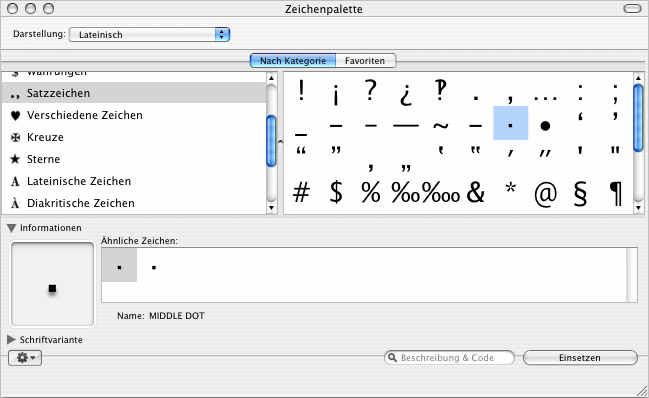Expand the Schriftvariante section
Screen dimensions: 649x398
point(11,340)
